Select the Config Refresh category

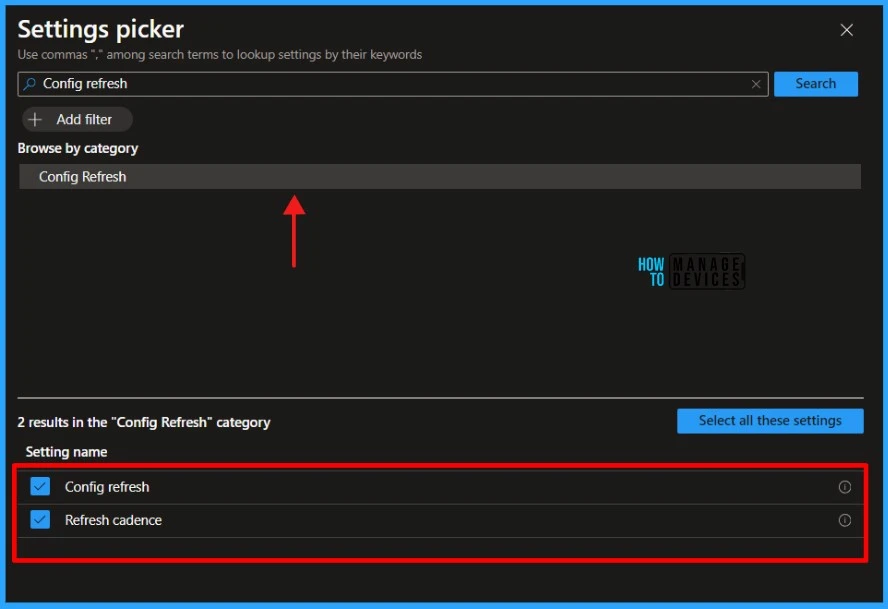(439, 177)
